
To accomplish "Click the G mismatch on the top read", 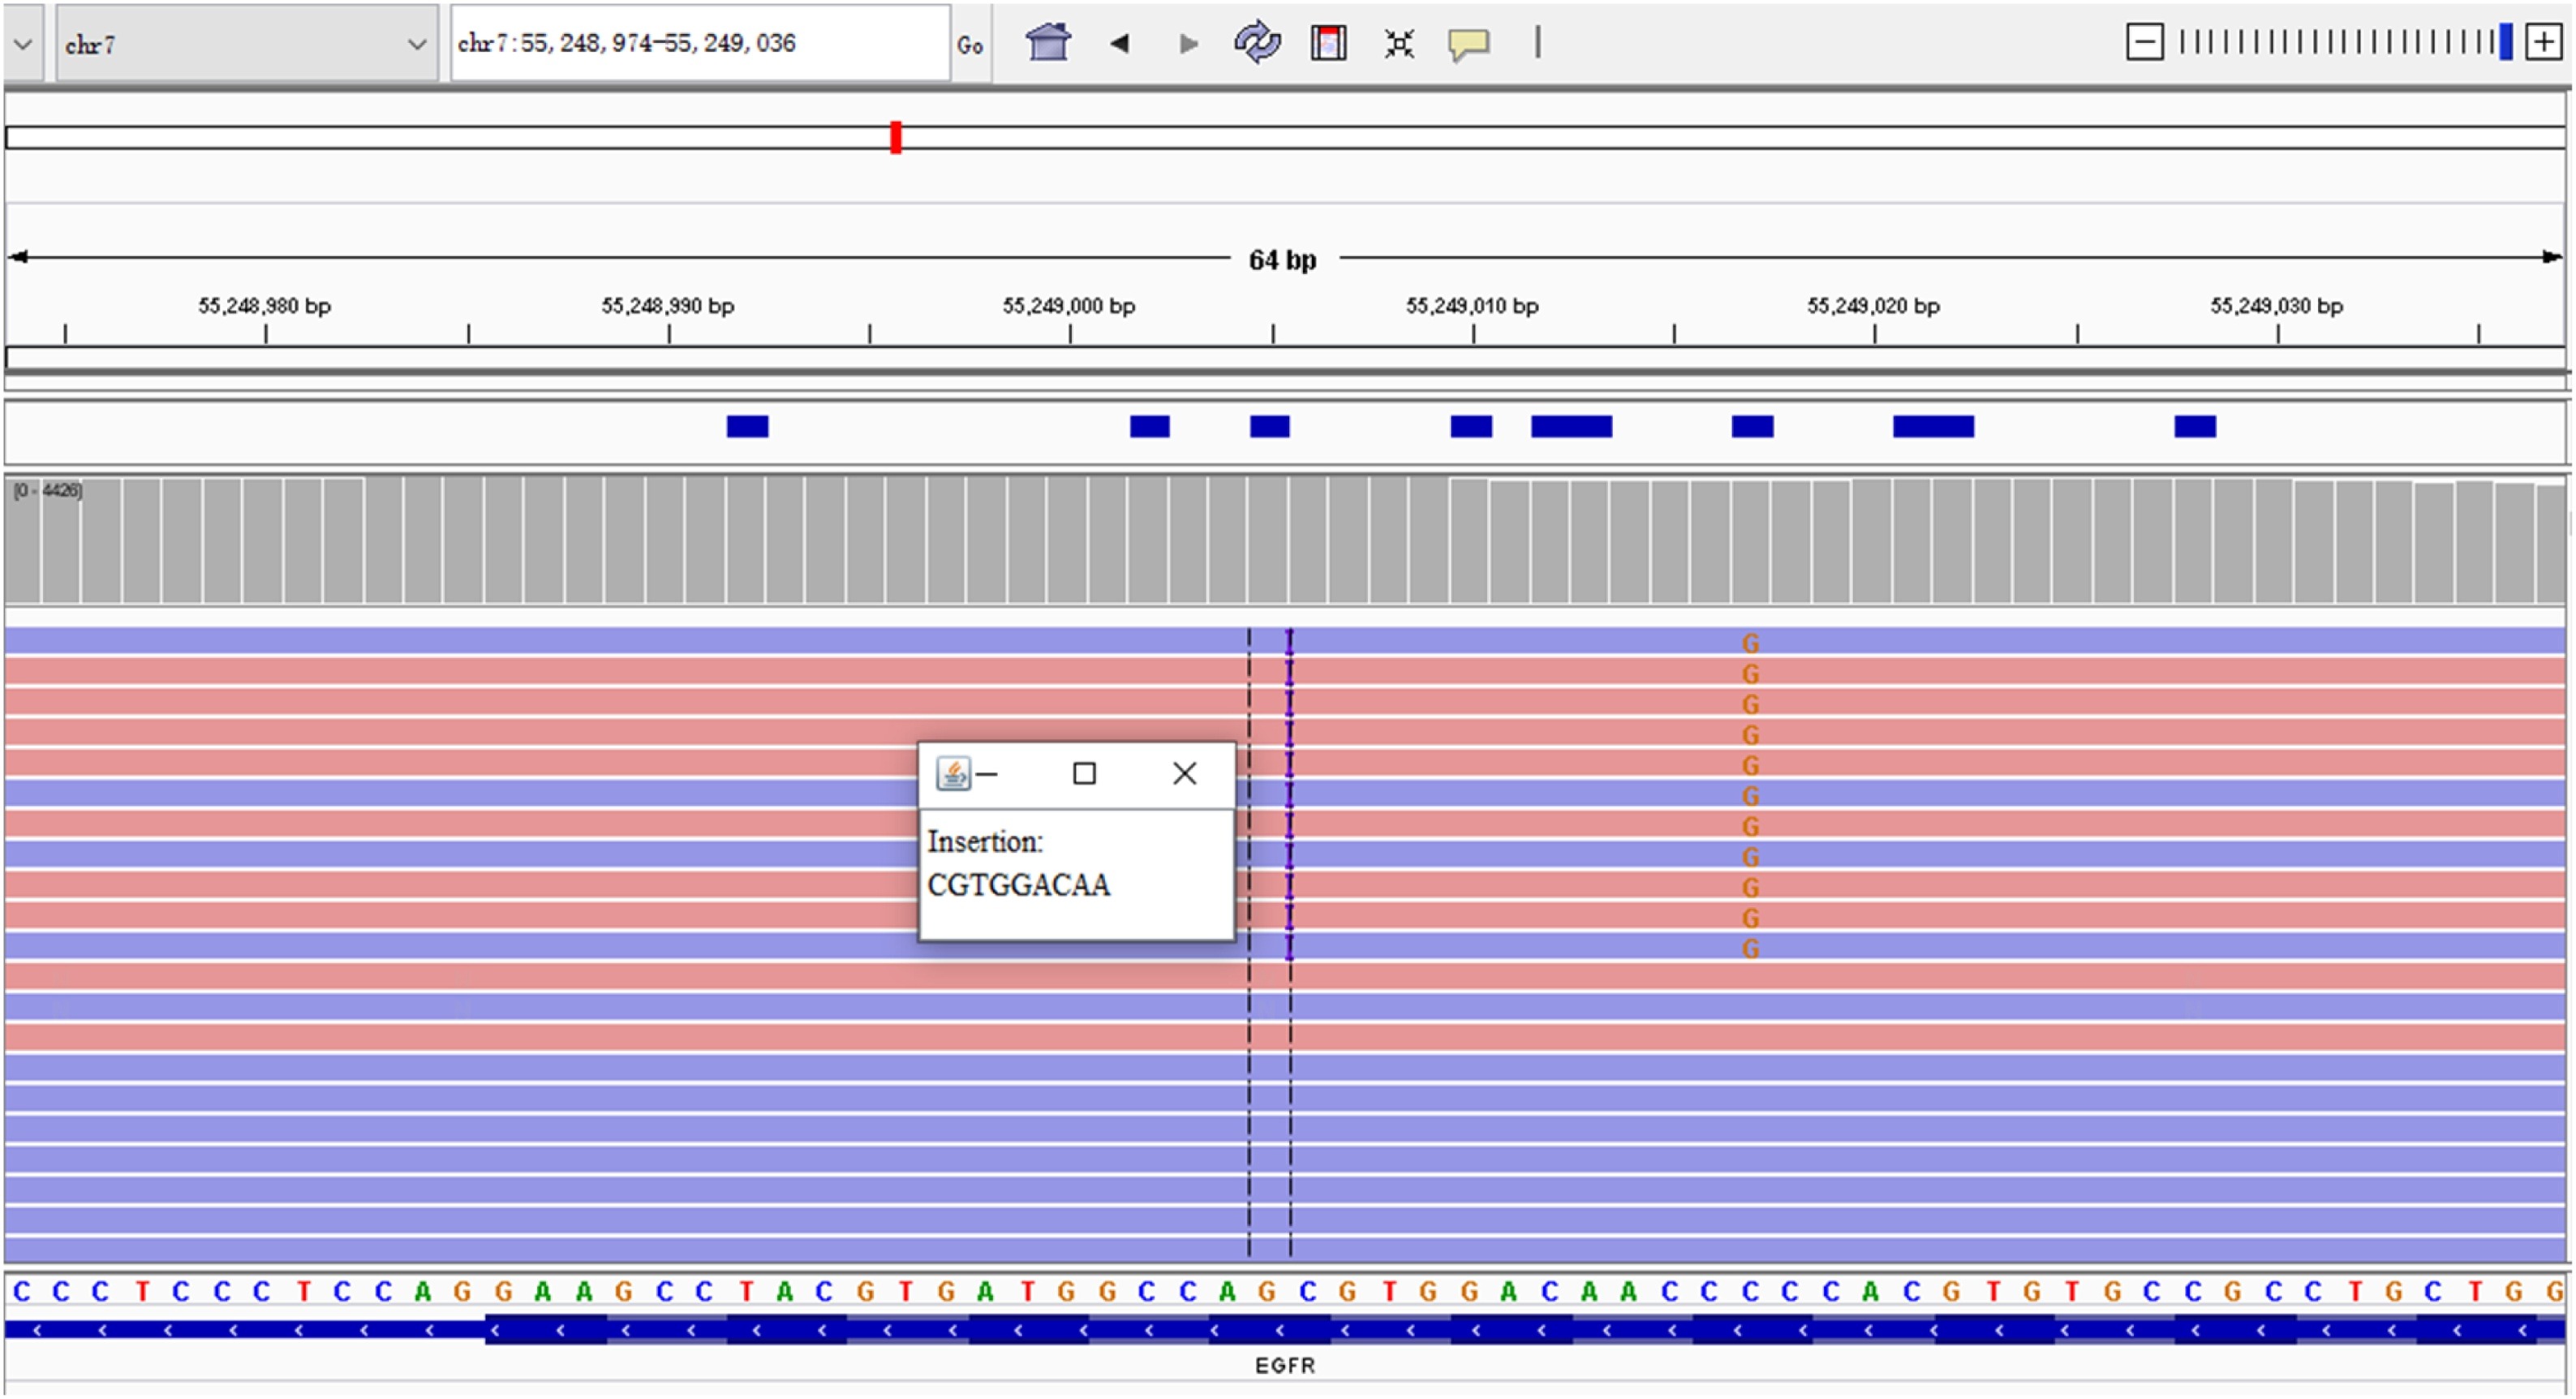I will coord(1750,644).
